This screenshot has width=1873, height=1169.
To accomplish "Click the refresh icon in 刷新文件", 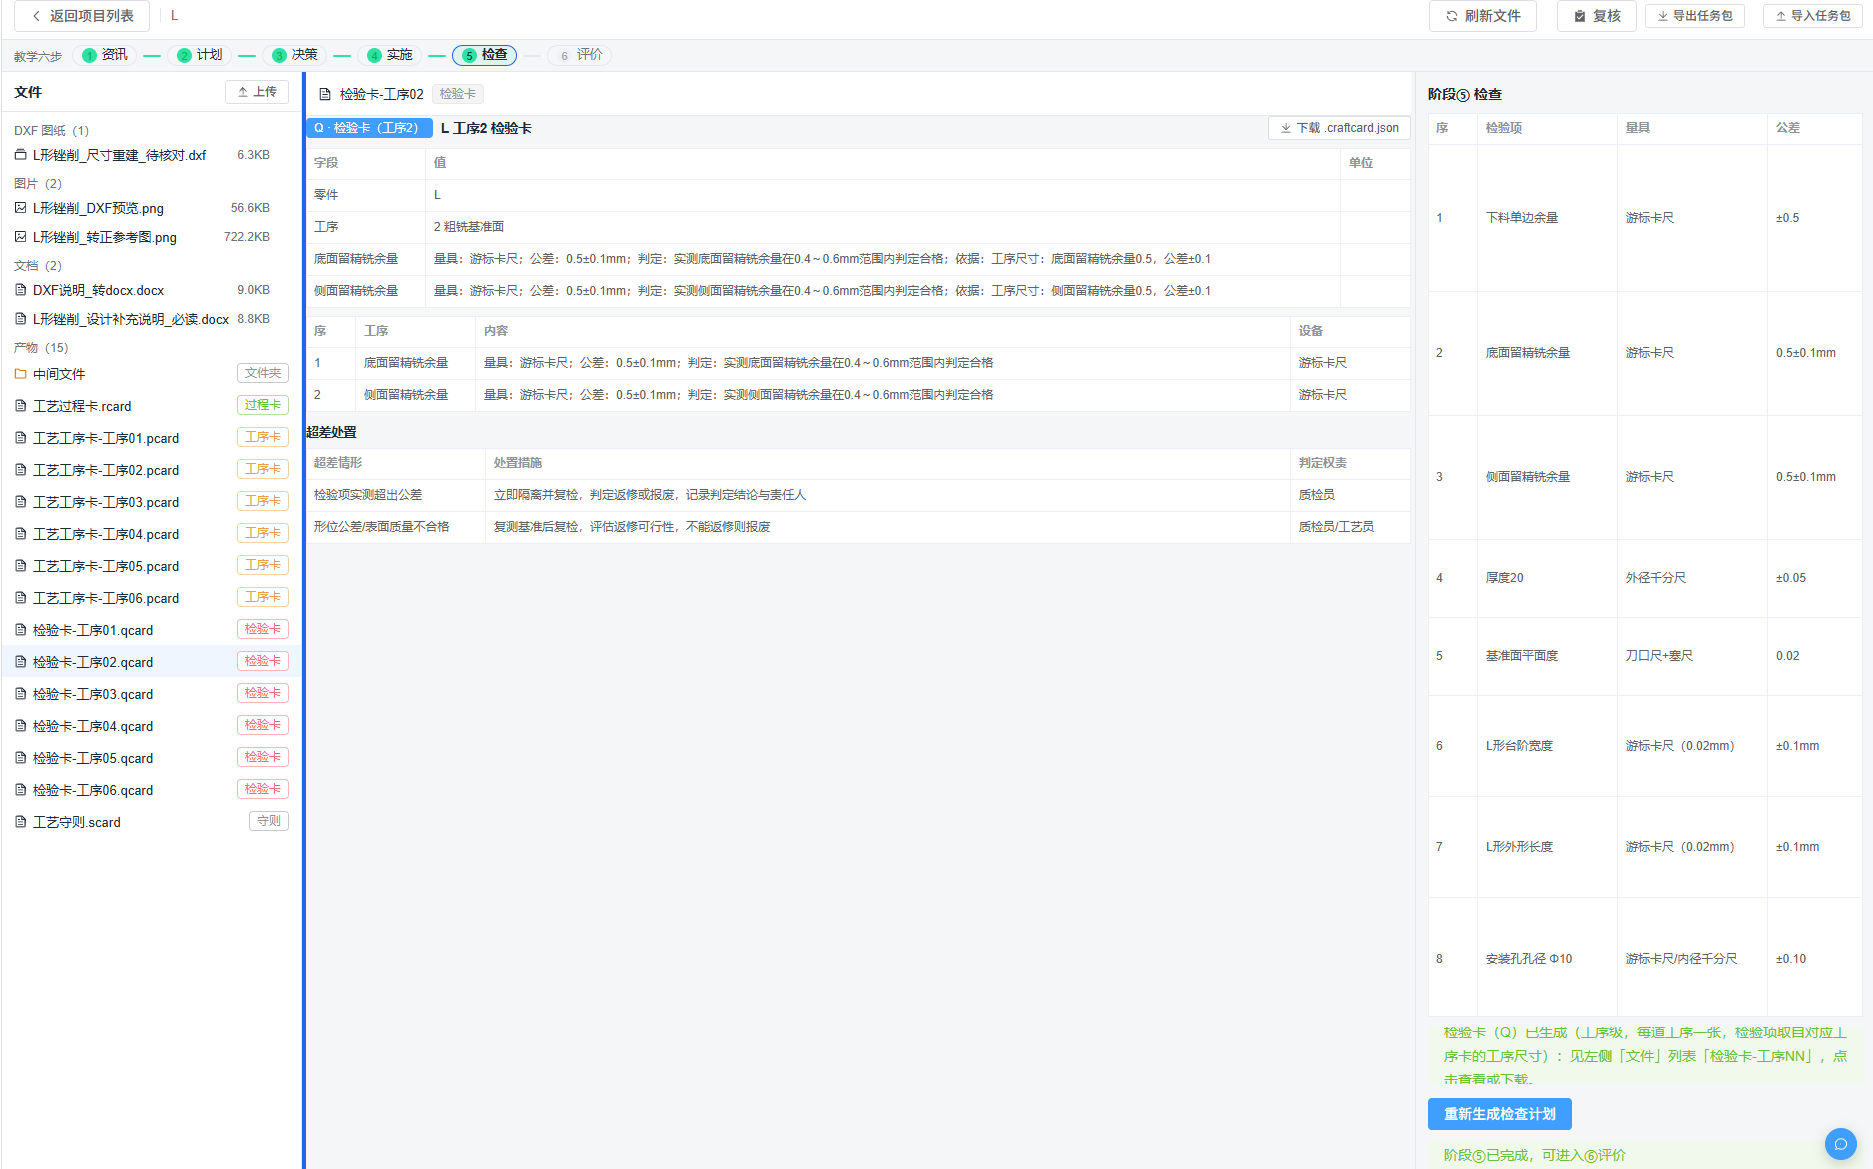I will pos(1452,16).
